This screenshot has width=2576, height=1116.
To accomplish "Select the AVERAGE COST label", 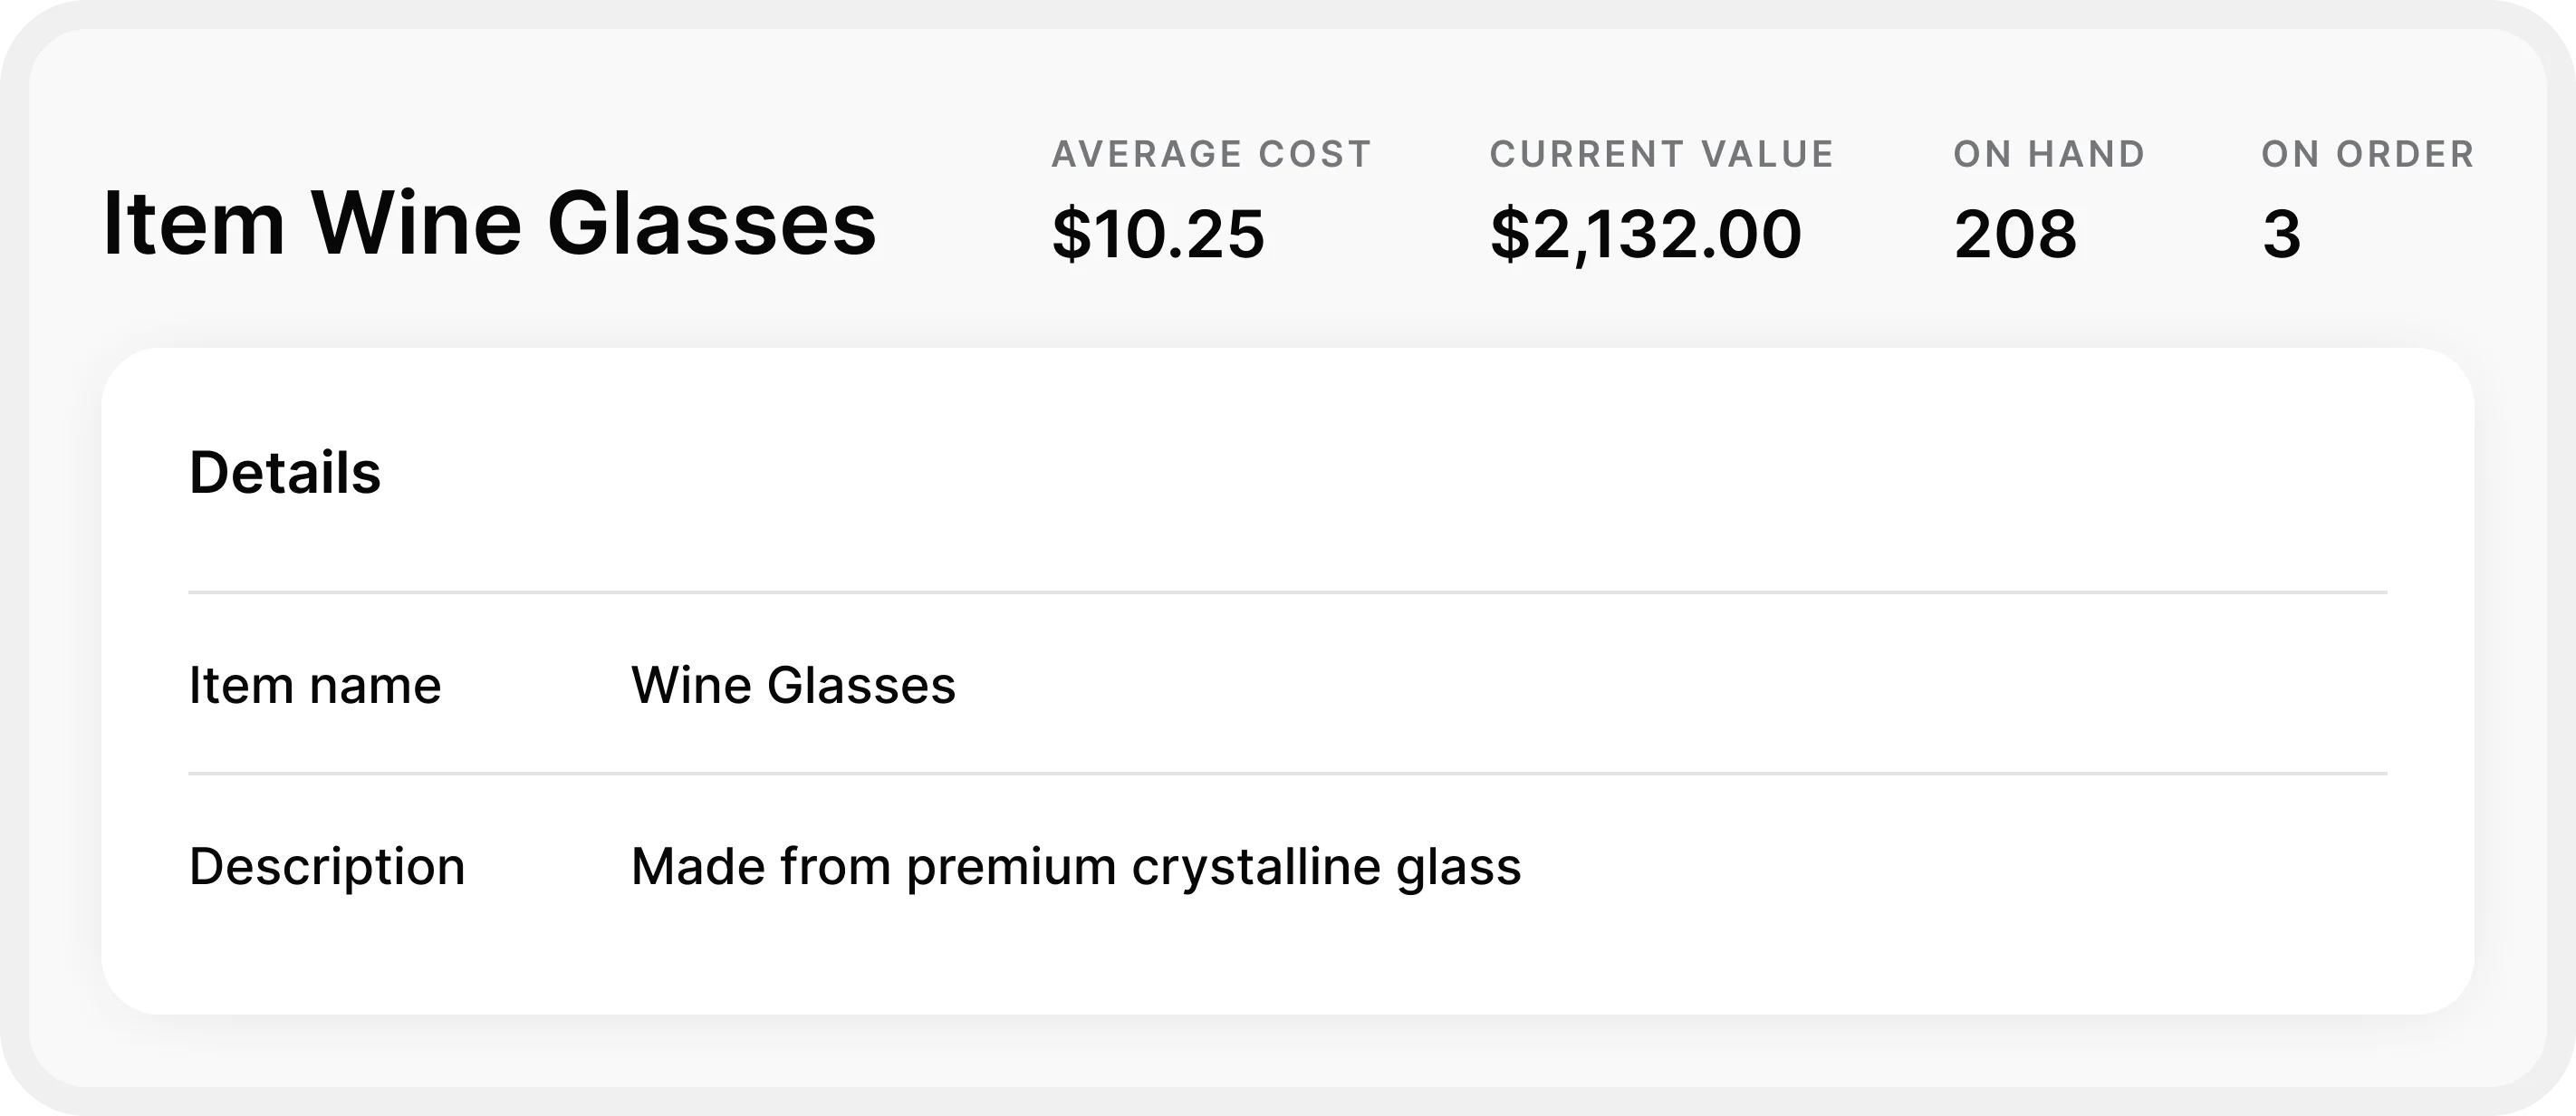I will coord(1211,154).
